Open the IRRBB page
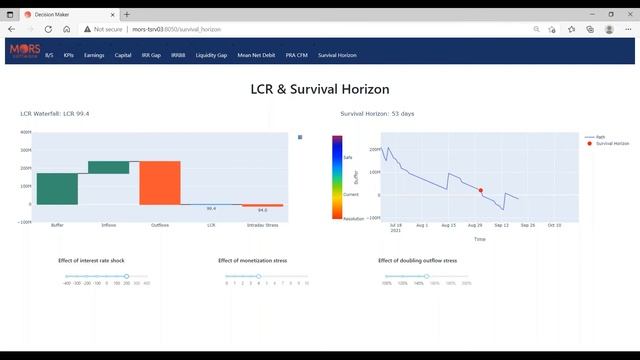Image resolution: width=640 pixels, height=360 pixels. 178,55
